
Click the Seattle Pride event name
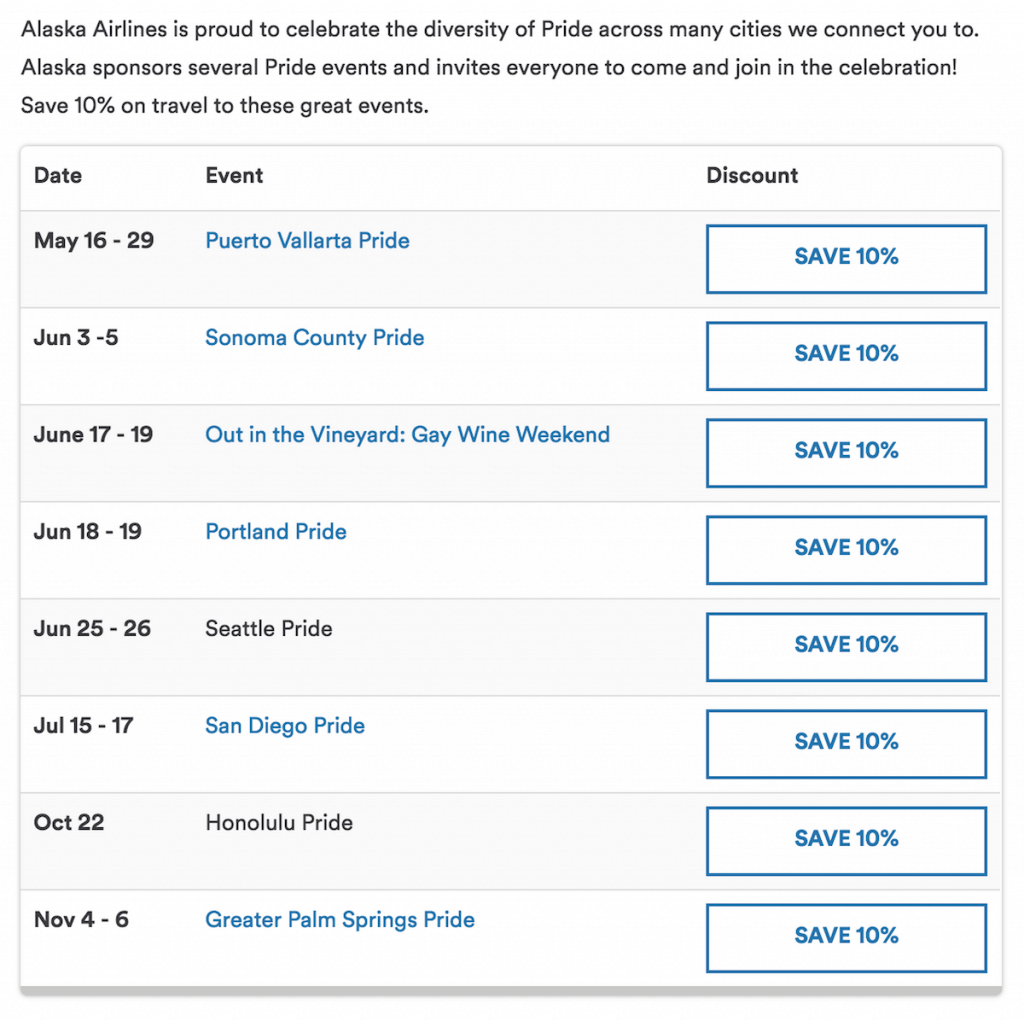[269, 629]
